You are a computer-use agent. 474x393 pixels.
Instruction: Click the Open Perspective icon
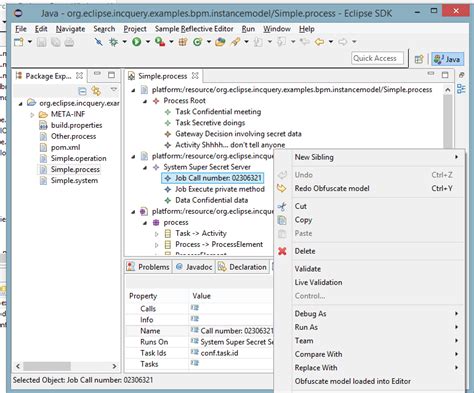(x=419, y=59)
